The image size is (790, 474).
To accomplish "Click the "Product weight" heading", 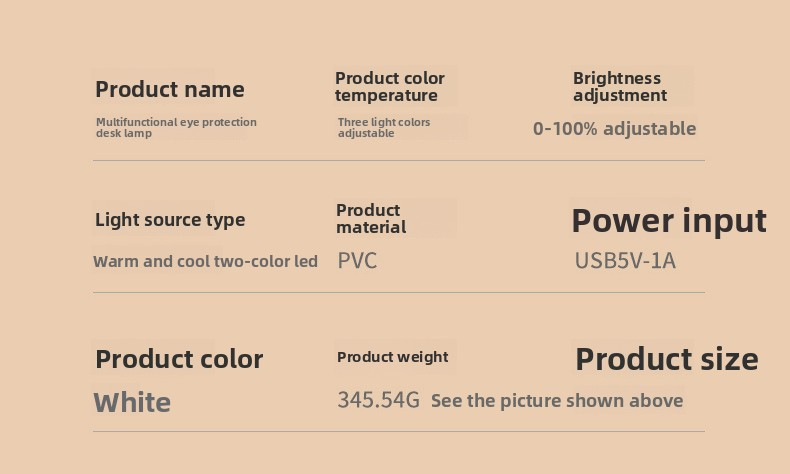I will [392, 357].
